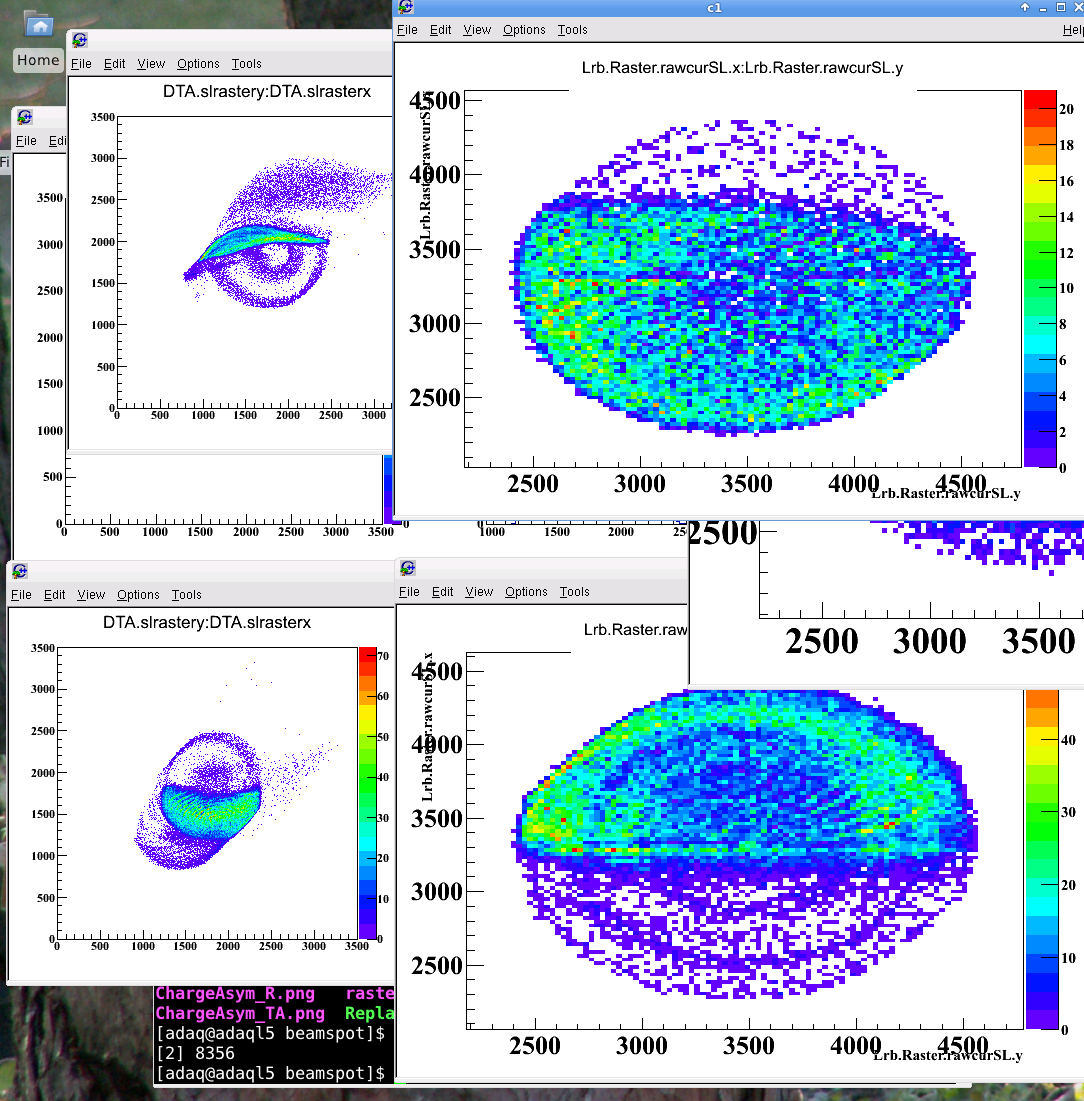This screenshot has height=1101, width=1084.
Task: Open File menu in the c1 window
Action: pyautogui.click(x=407, y=29)
